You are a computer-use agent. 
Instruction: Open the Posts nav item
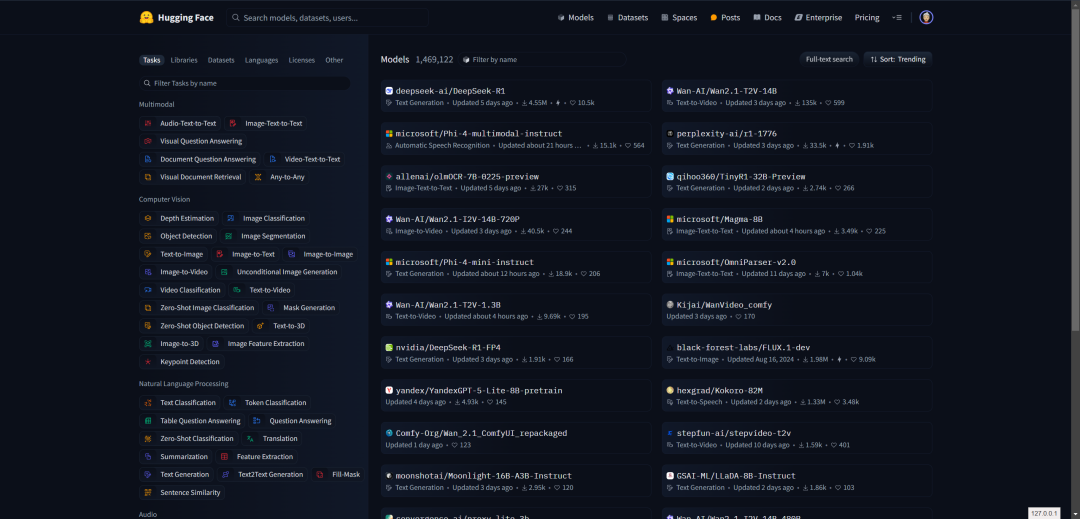(725, 18)
